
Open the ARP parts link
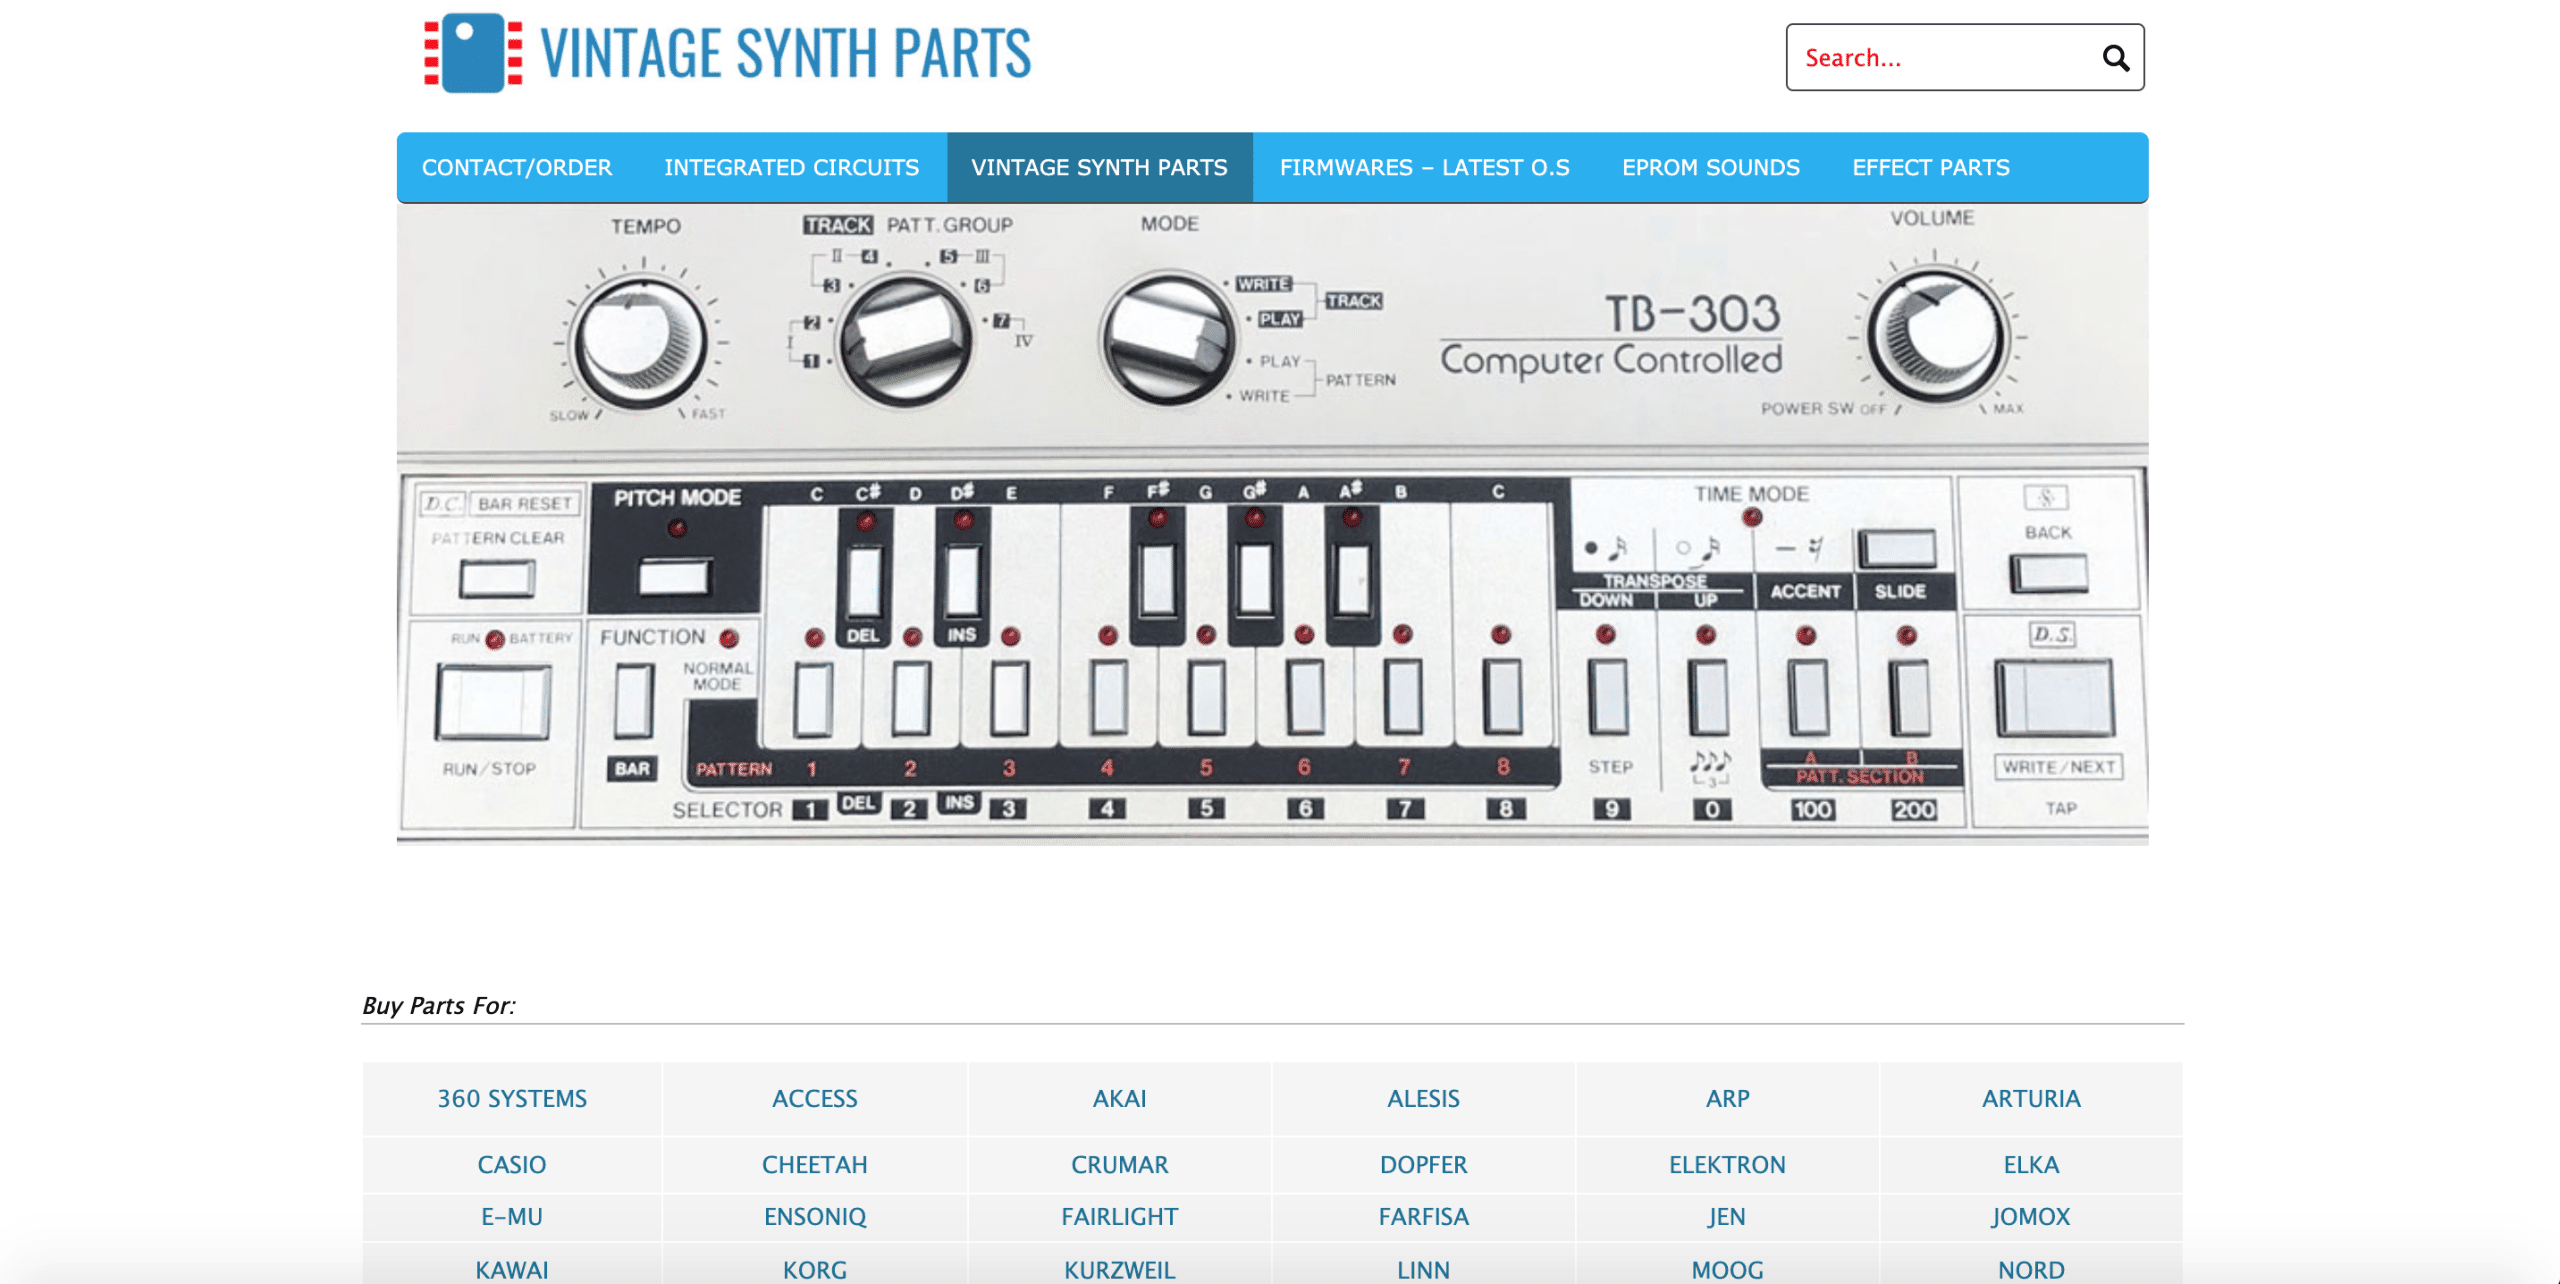(x=1727, y=1098)
